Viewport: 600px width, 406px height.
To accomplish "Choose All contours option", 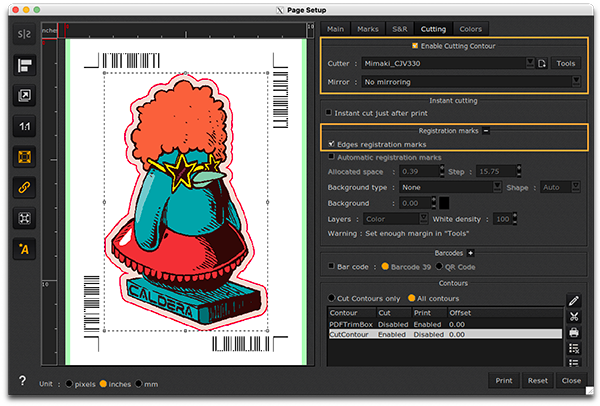I will 411,298.
